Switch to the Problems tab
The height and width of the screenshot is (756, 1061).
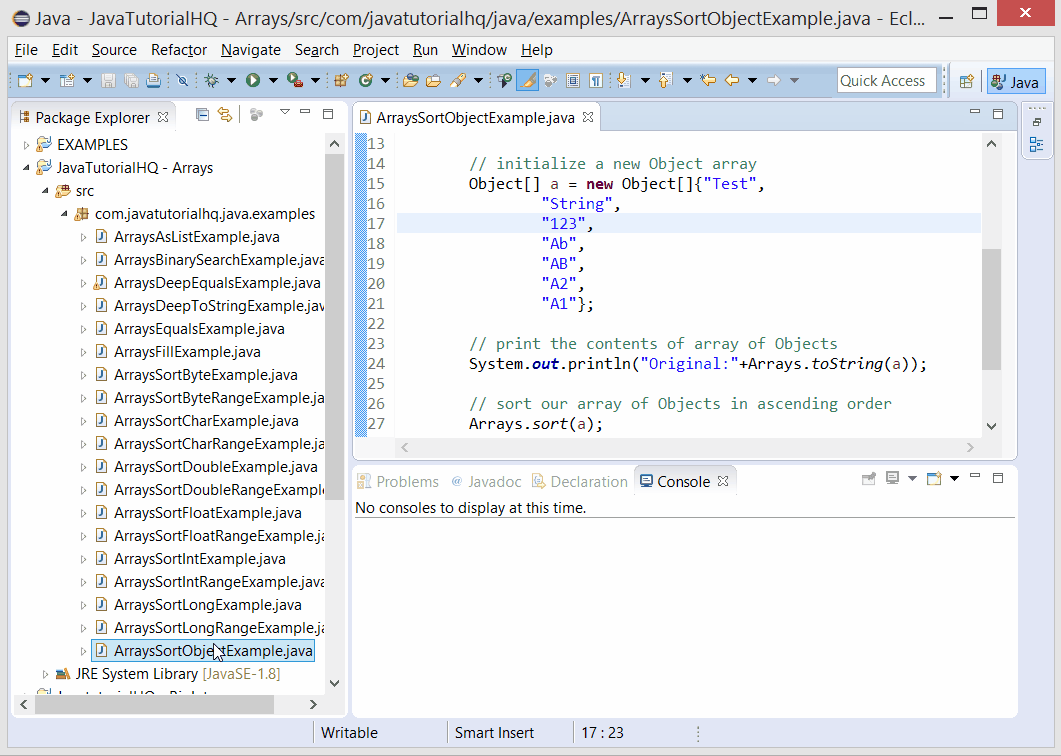point(398,481)
